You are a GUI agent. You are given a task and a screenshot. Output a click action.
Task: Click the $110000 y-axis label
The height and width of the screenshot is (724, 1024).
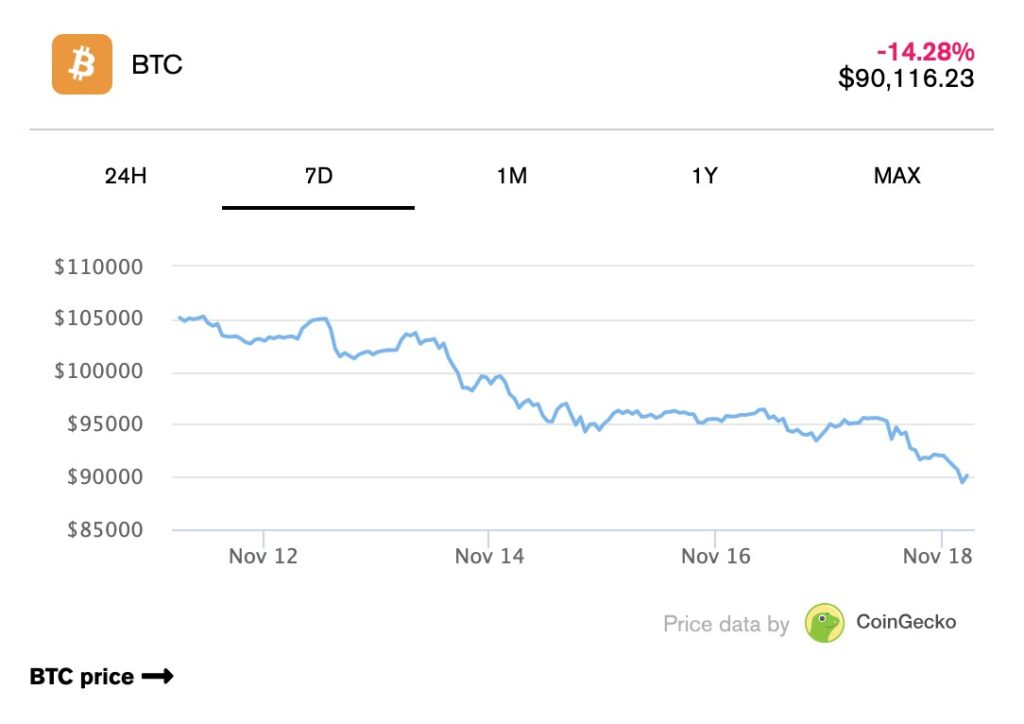(100, 267)
